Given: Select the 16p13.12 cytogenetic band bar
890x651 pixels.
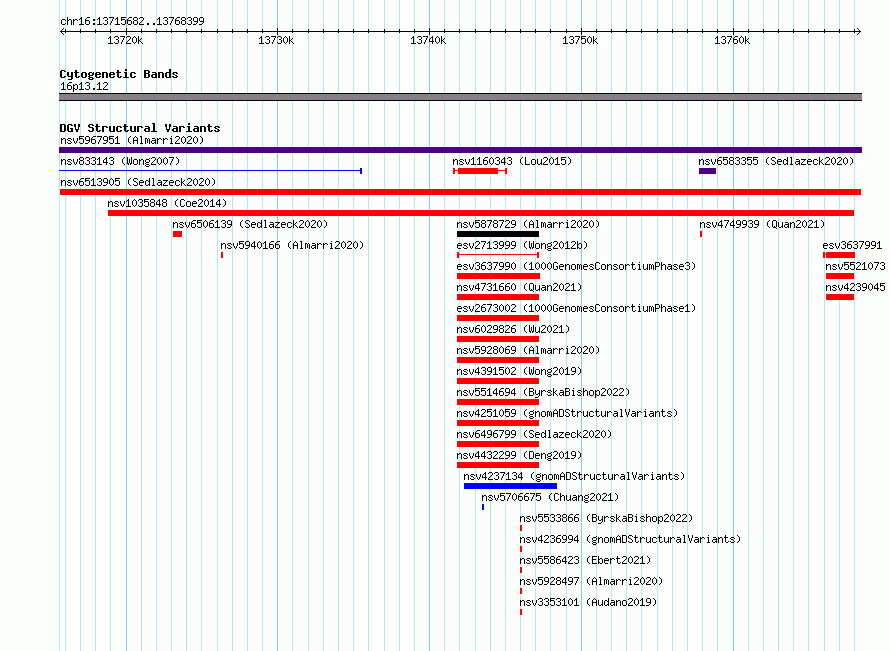Looking at the screenshot, I should (x=460, y=97).
